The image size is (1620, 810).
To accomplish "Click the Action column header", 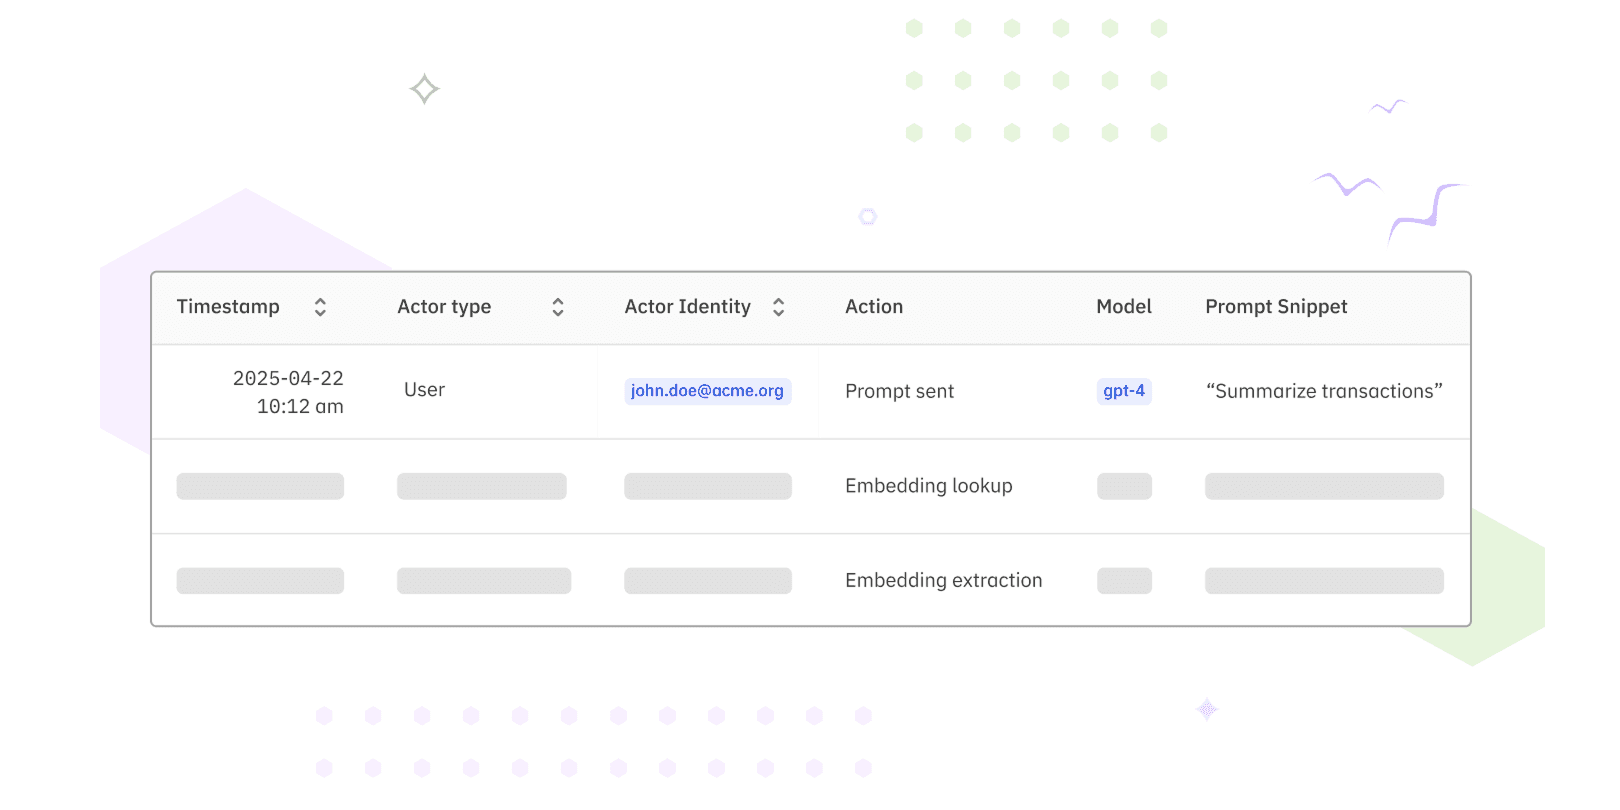I will (874, 307).
